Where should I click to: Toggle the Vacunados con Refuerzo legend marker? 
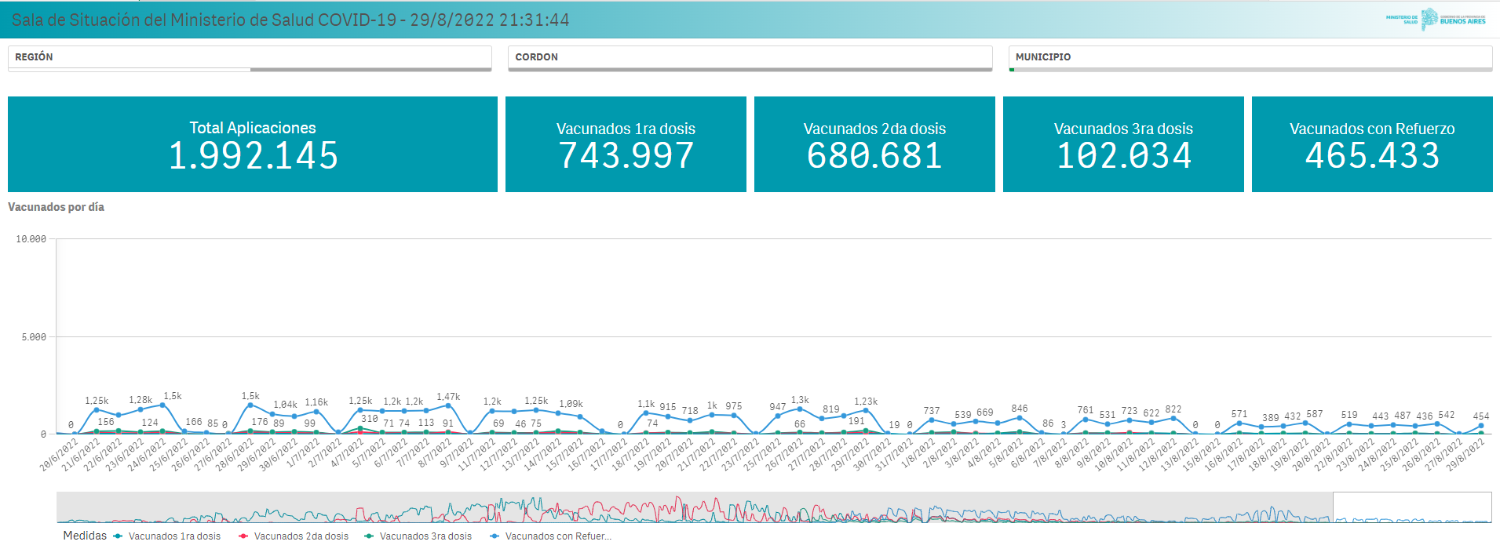click(x=495, y=537)
